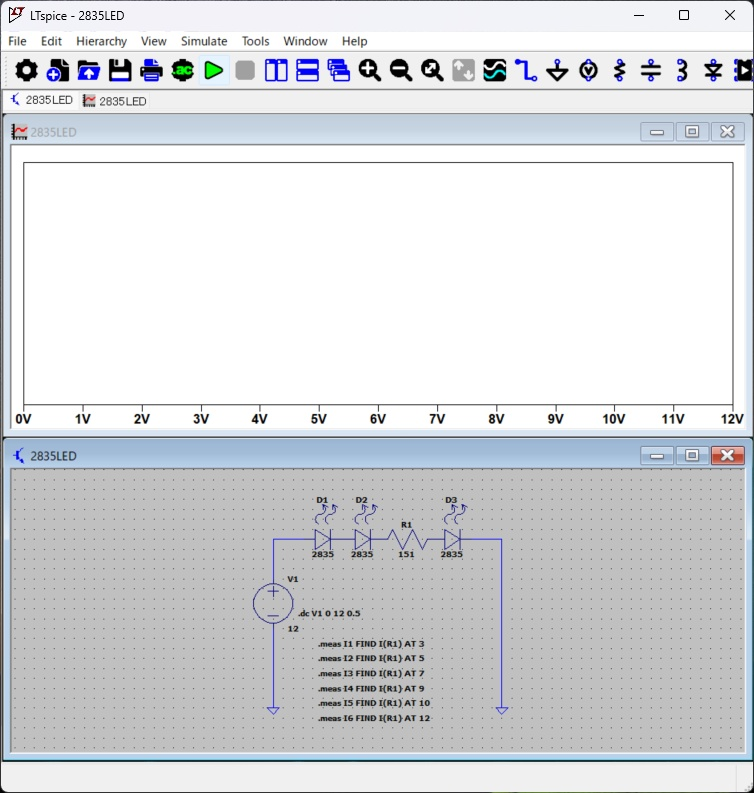Click voltage source V1 in schematic

pyautogui.click(x=273, y=603)
